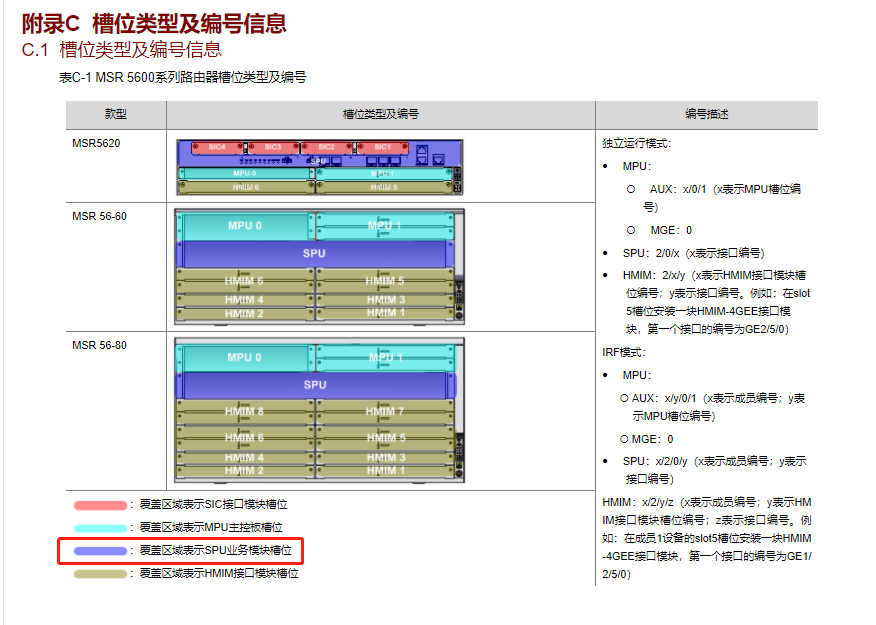
Task: Click SIC2 slot in MSR5620 diagram
Action: [x=327, y=147]
